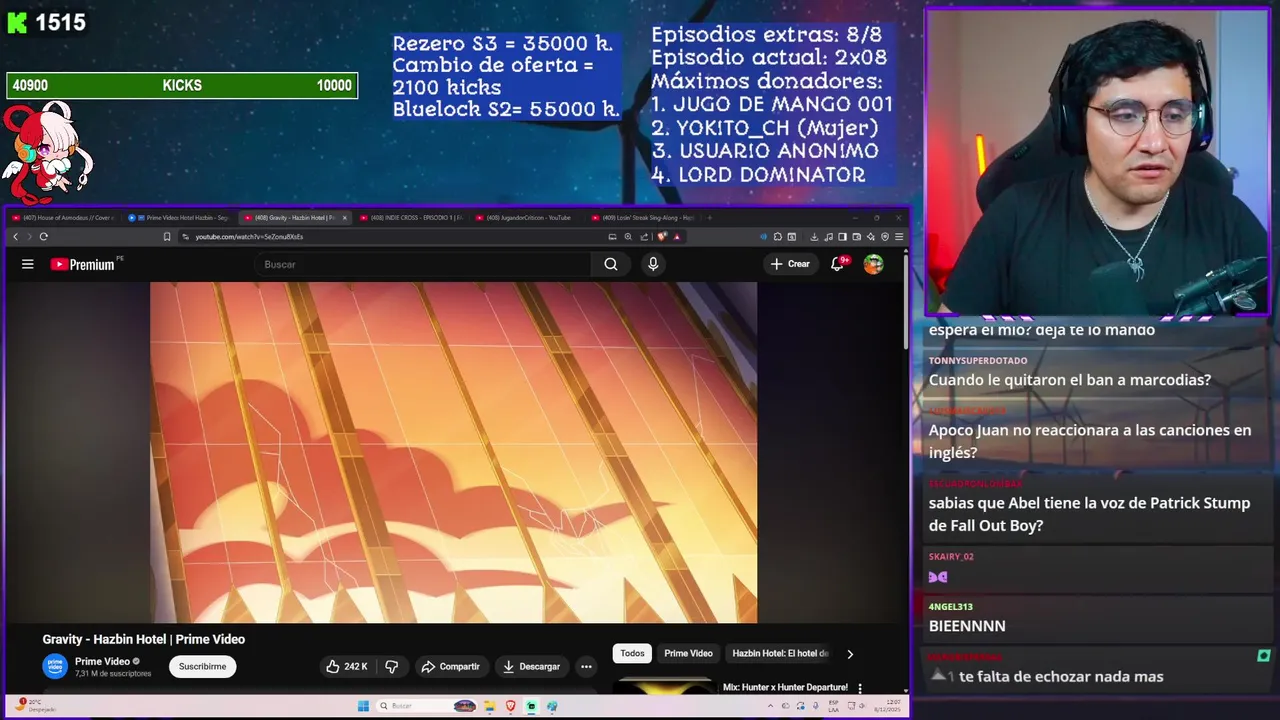Open the Brave Rewards triangle icon
Viewport: 1280px width, 720px height.
coord(677,237)
